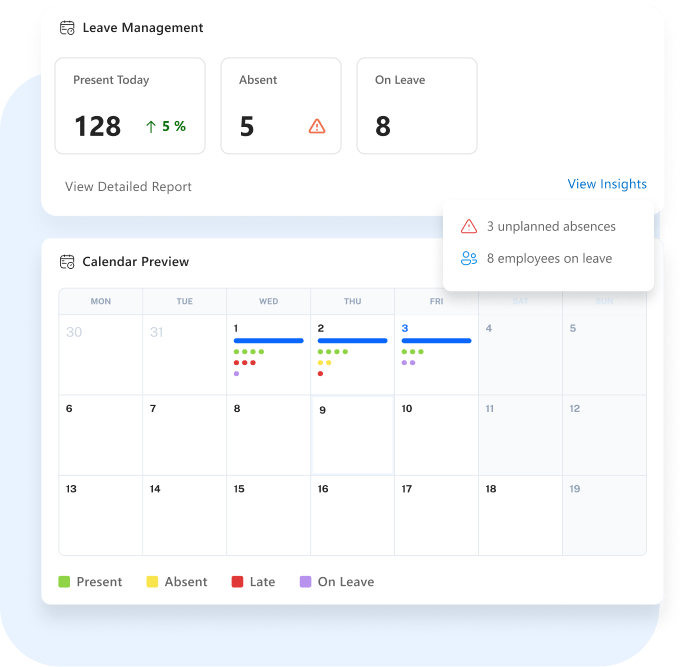The width and height of the screenshot is (685, 667).
Task: Open the View Insights link
Action: [x=607, y=184]
